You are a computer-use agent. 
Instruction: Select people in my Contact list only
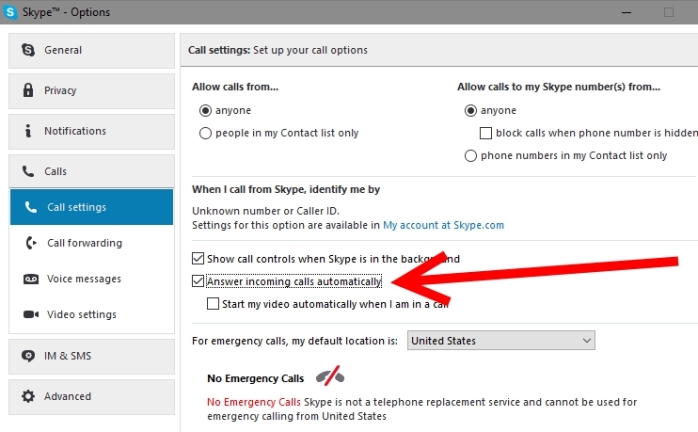click(205, 133)
